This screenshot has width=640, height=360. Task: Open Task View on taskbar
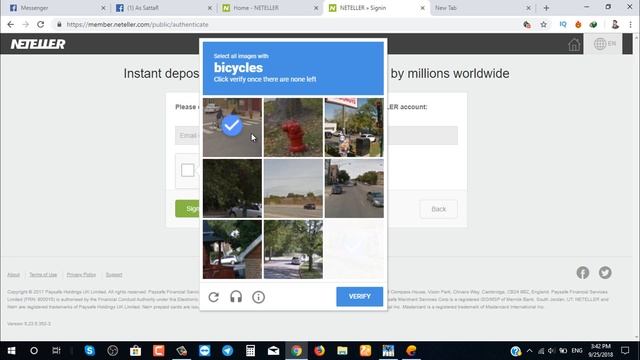click(56, 351)
